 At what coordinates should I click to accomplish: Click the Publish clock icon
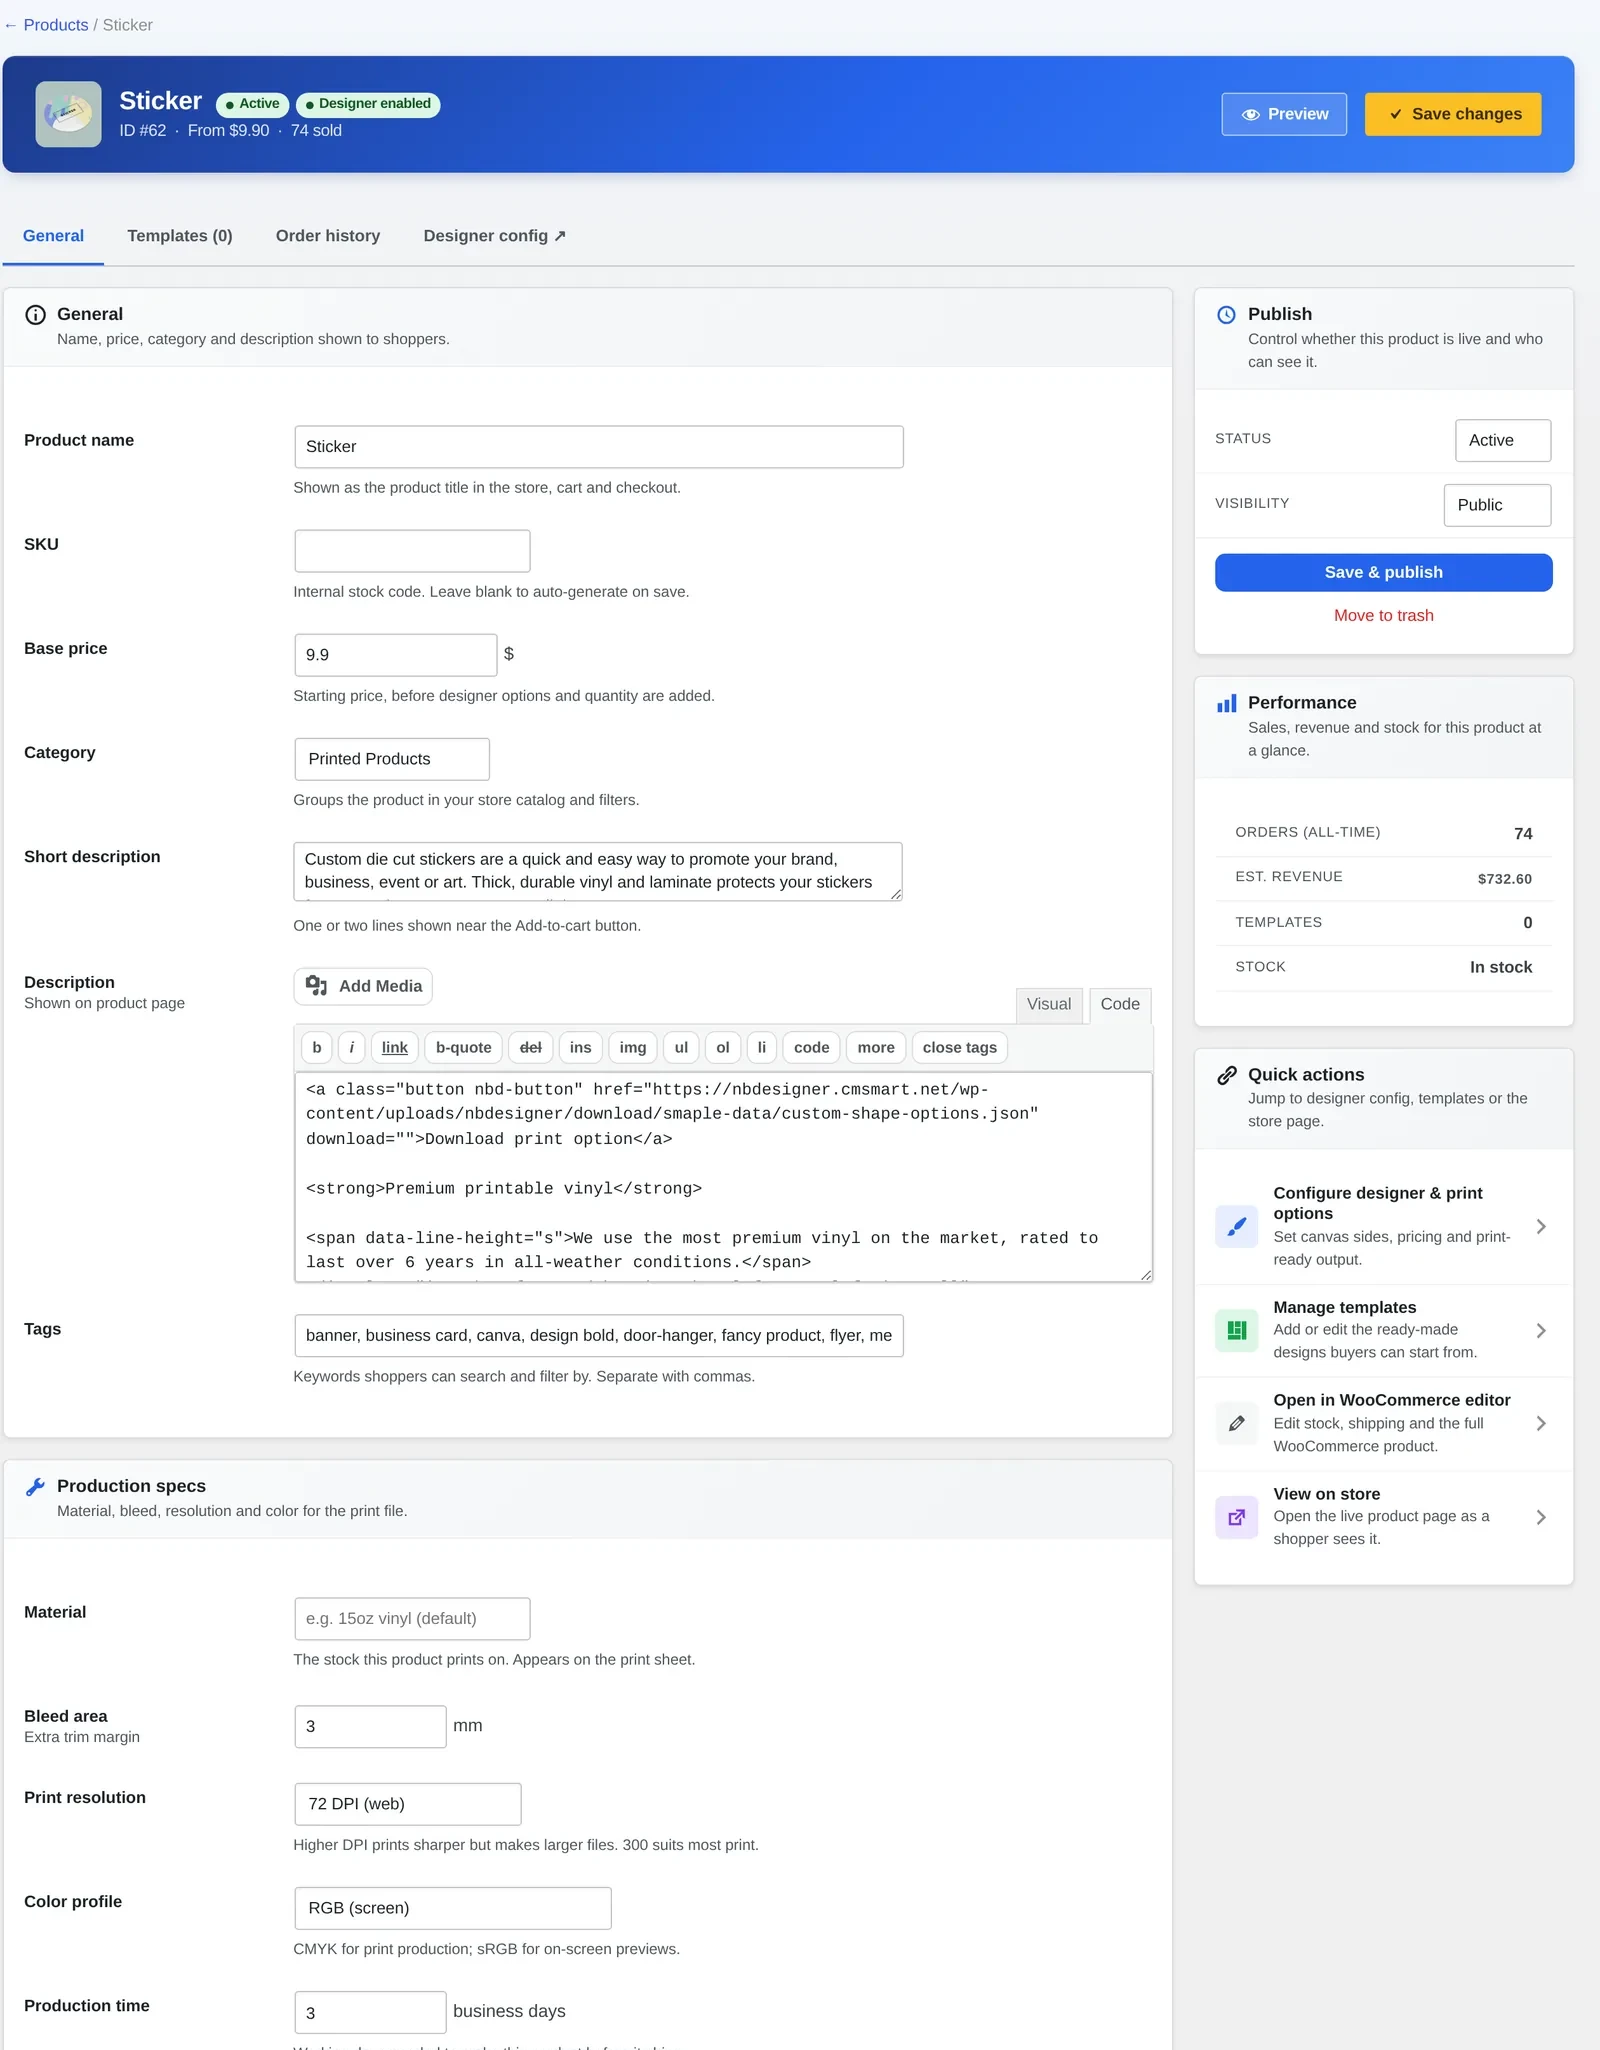tap(1226, 315)
